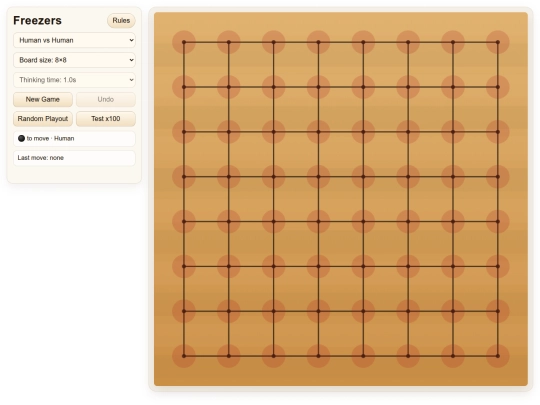Place a stone at row 2, column 1 intersection
The width and height of the screenshot is (540, 405).
point(184,87)
